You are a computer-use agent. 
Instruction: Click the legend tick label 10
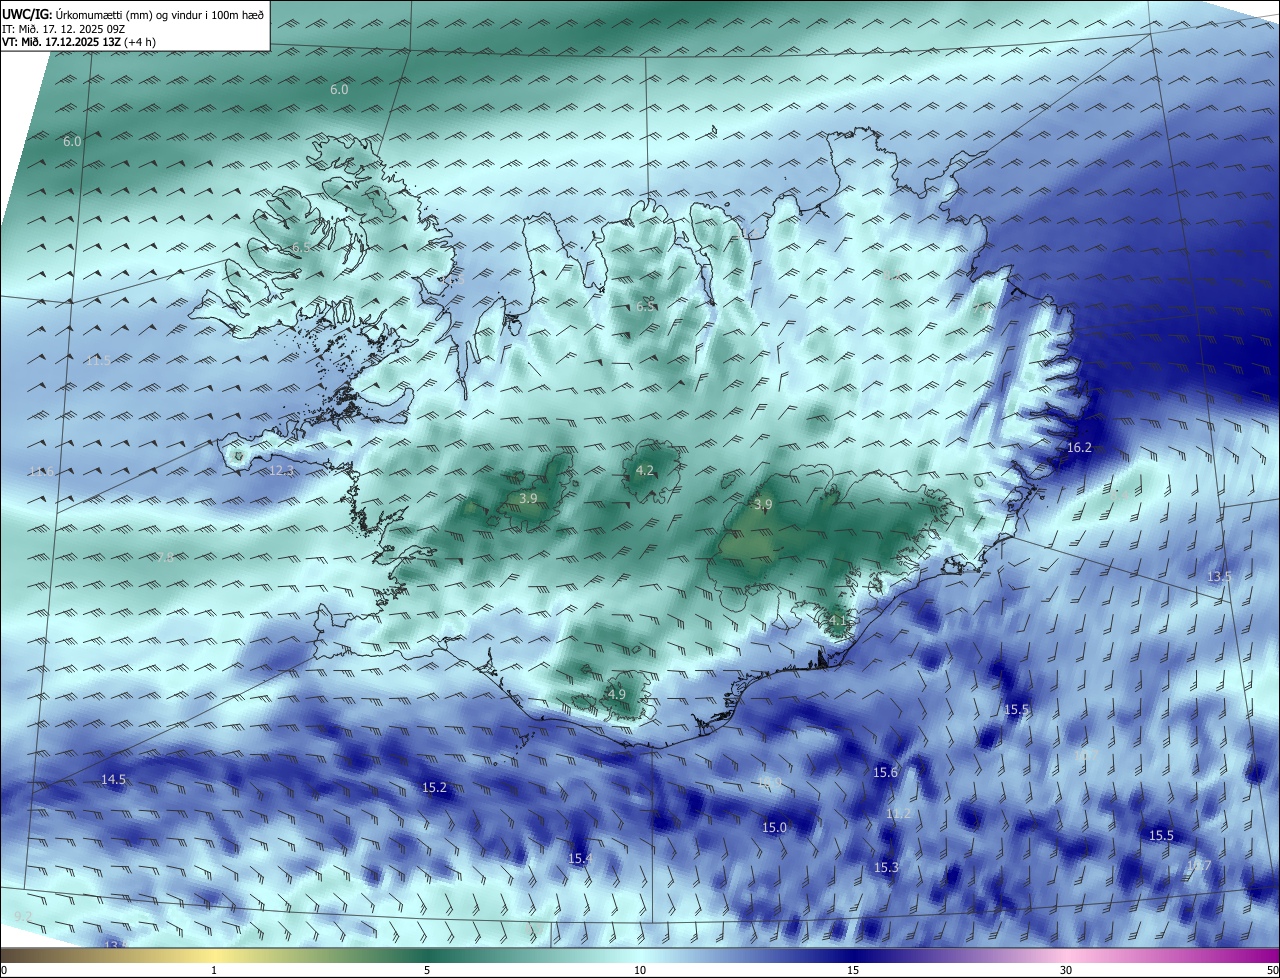[640, 970]
